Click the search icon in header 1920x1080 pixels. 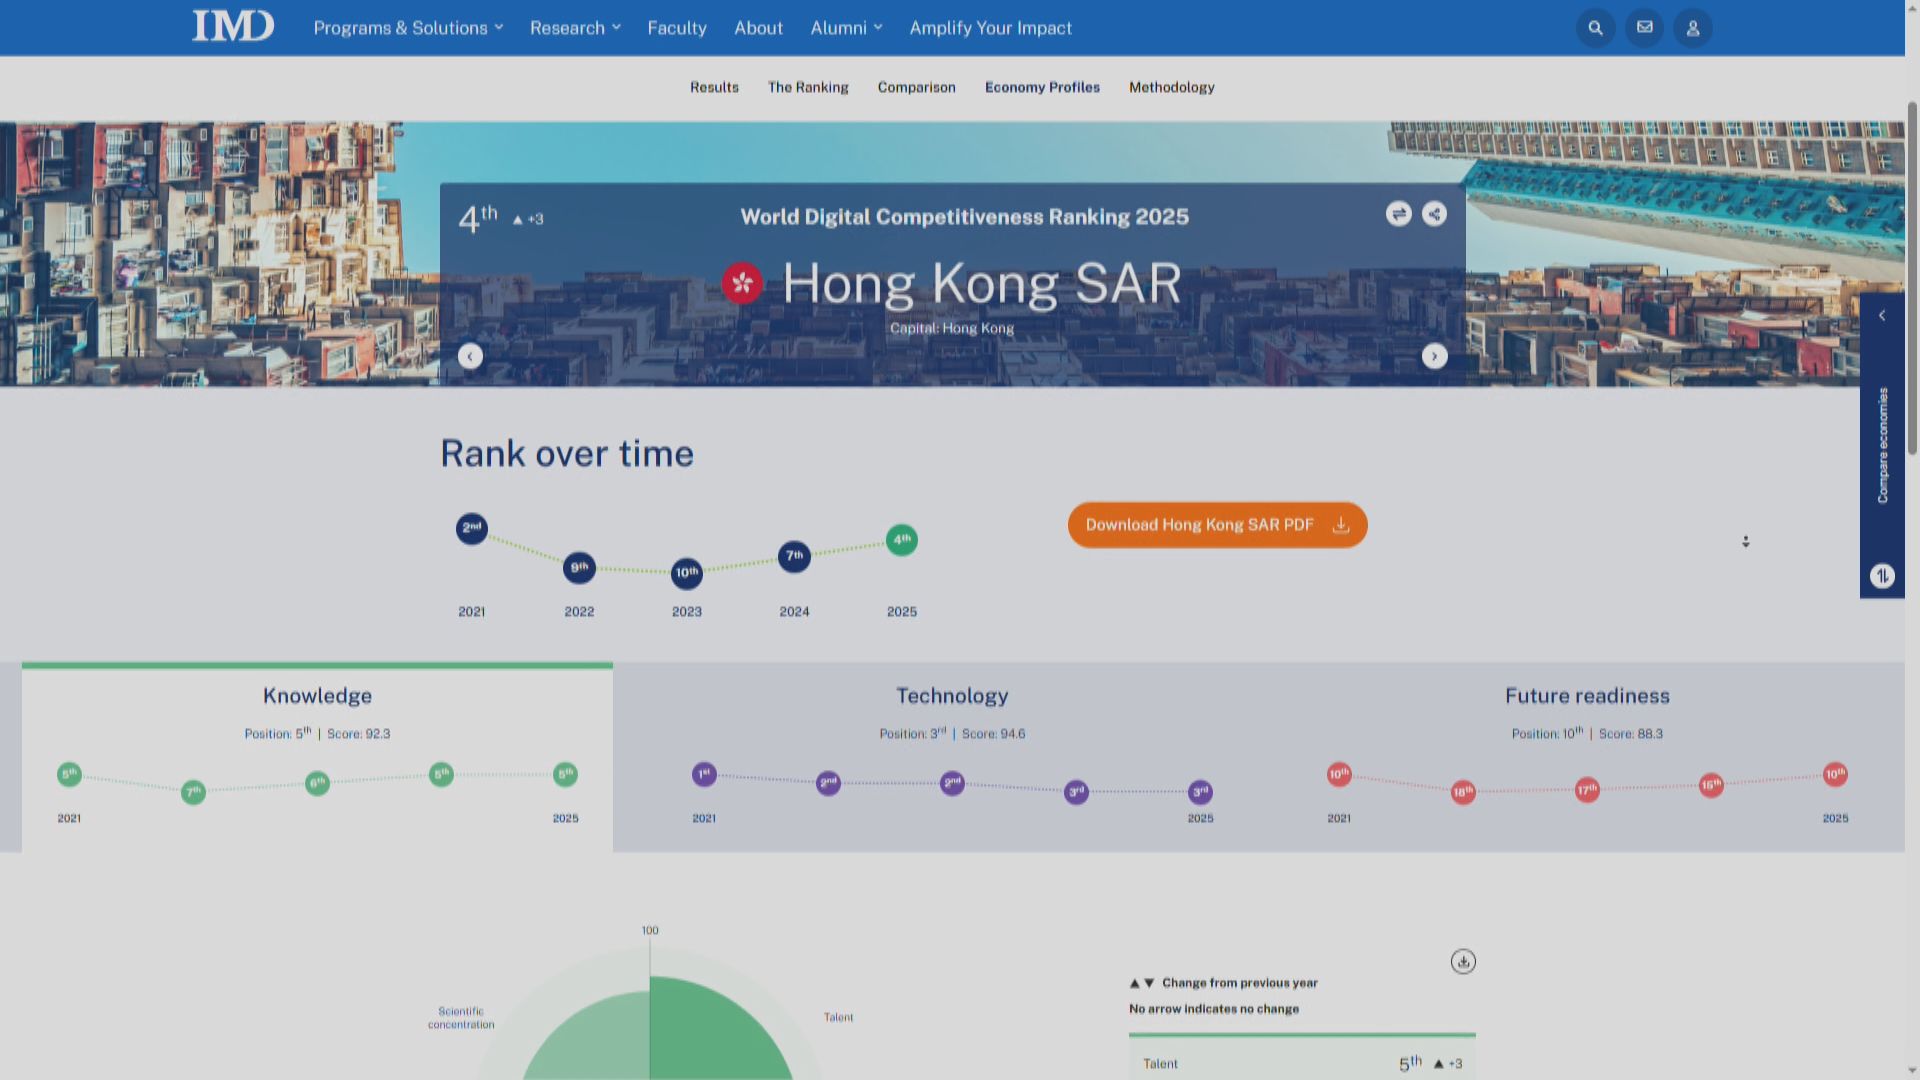pos(1595,28)
